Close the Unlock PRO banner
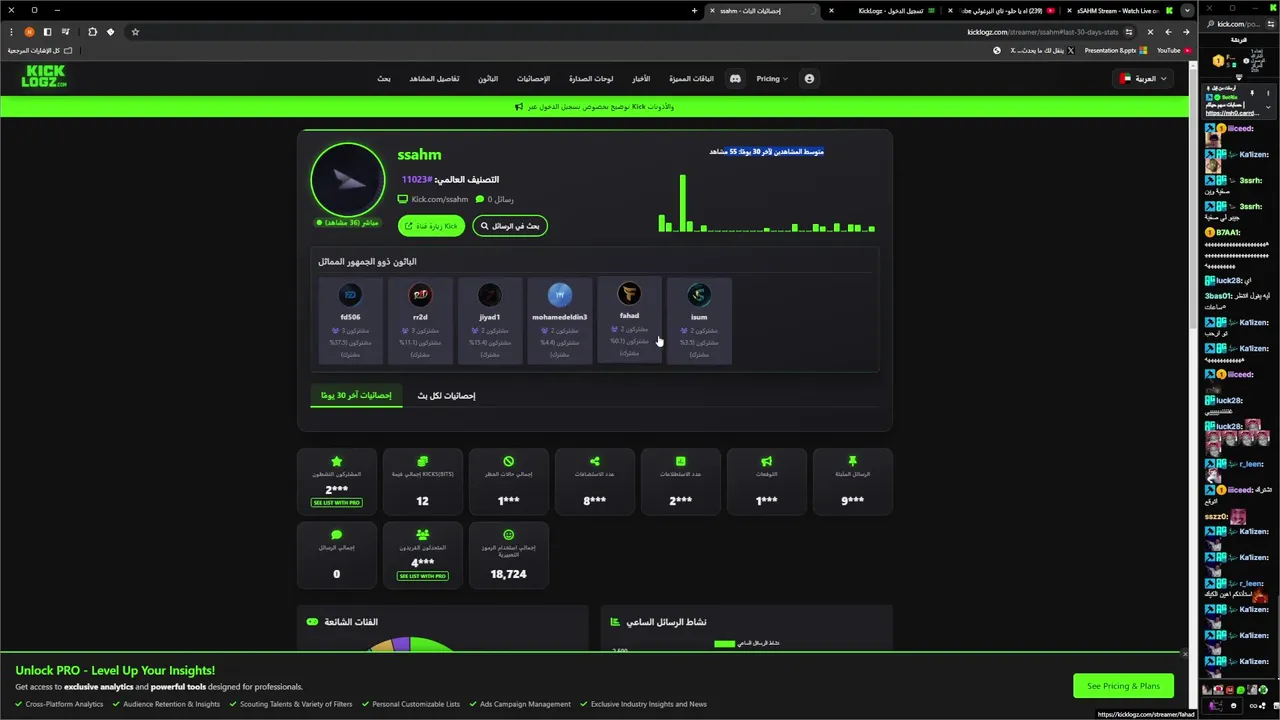This screenshot has height=720, width=1280. point(1185,654)
